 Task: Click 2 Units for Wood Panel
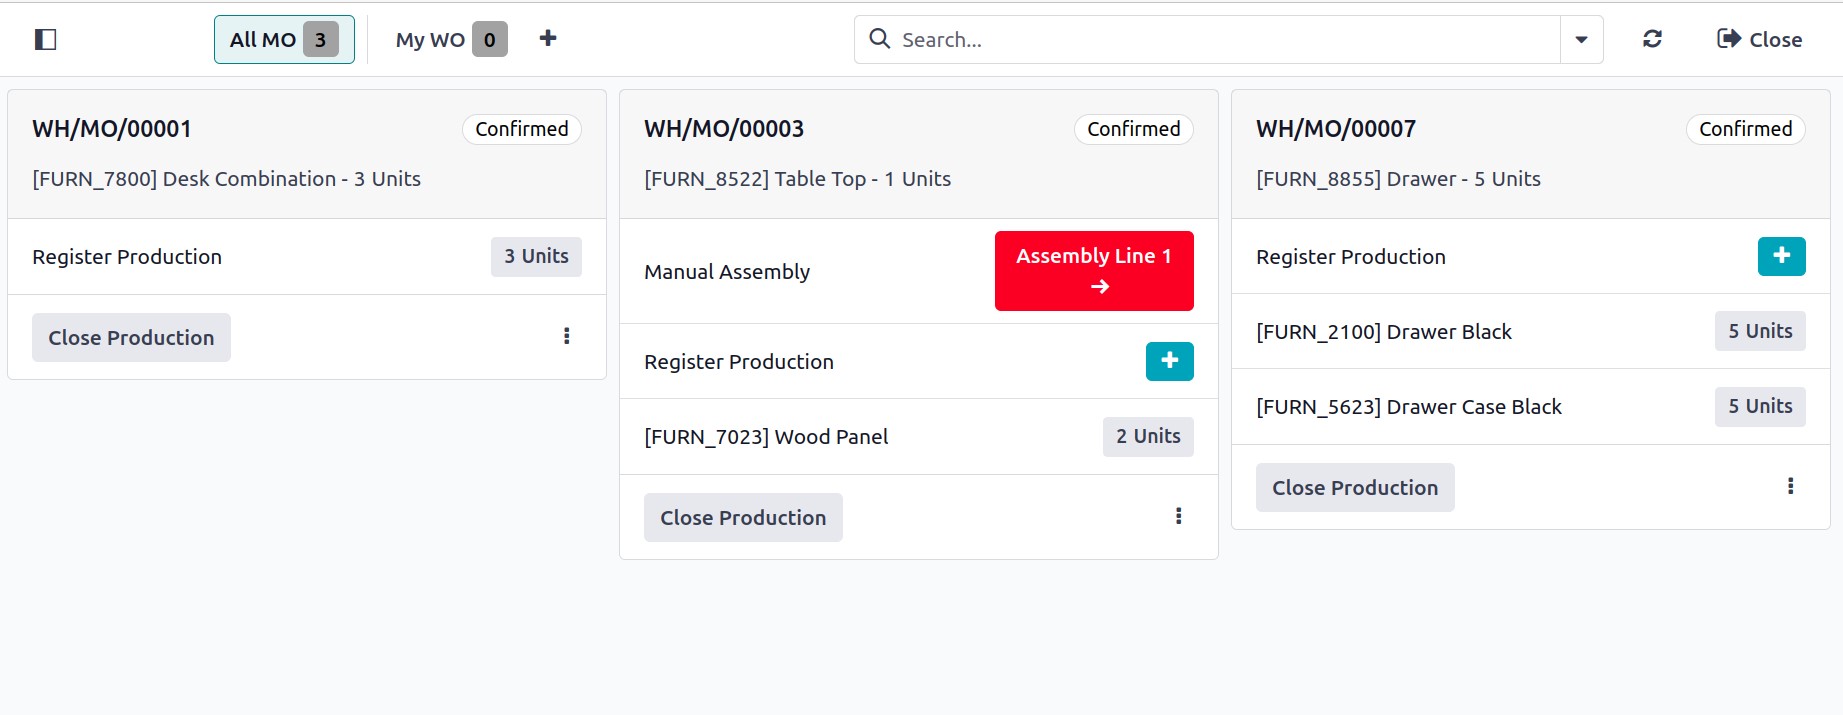tap(1148, 436)
